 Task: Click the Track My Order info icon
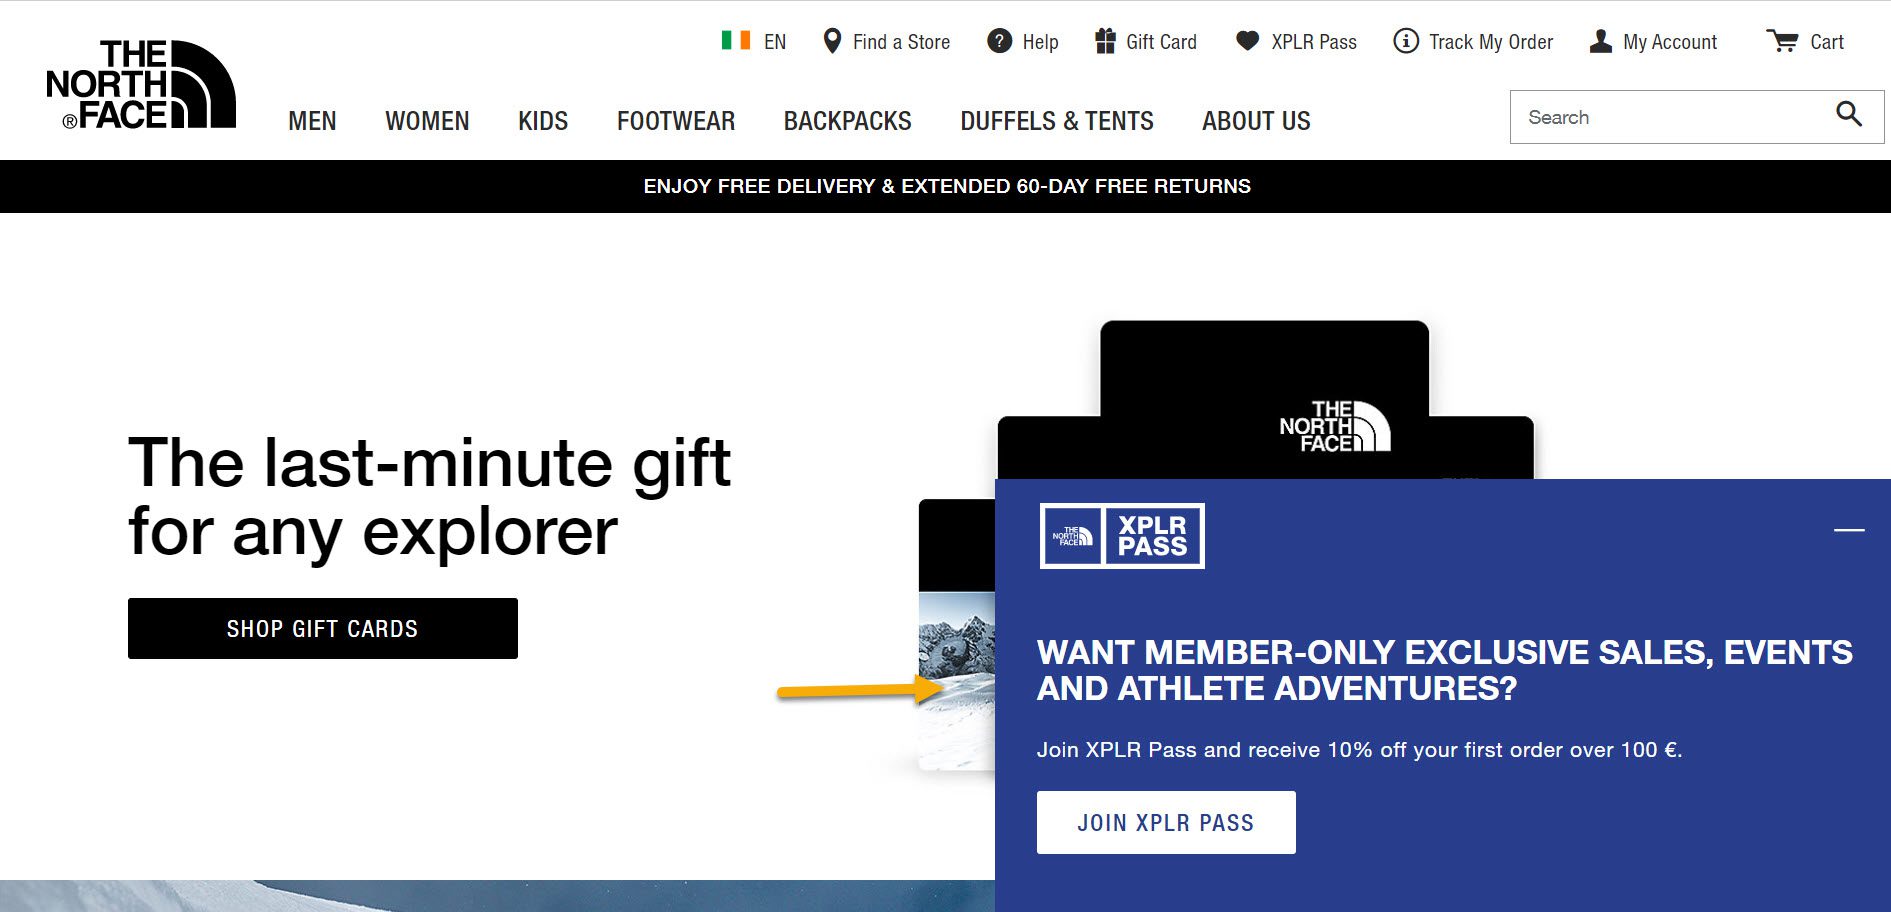[x=1406, y=41]
